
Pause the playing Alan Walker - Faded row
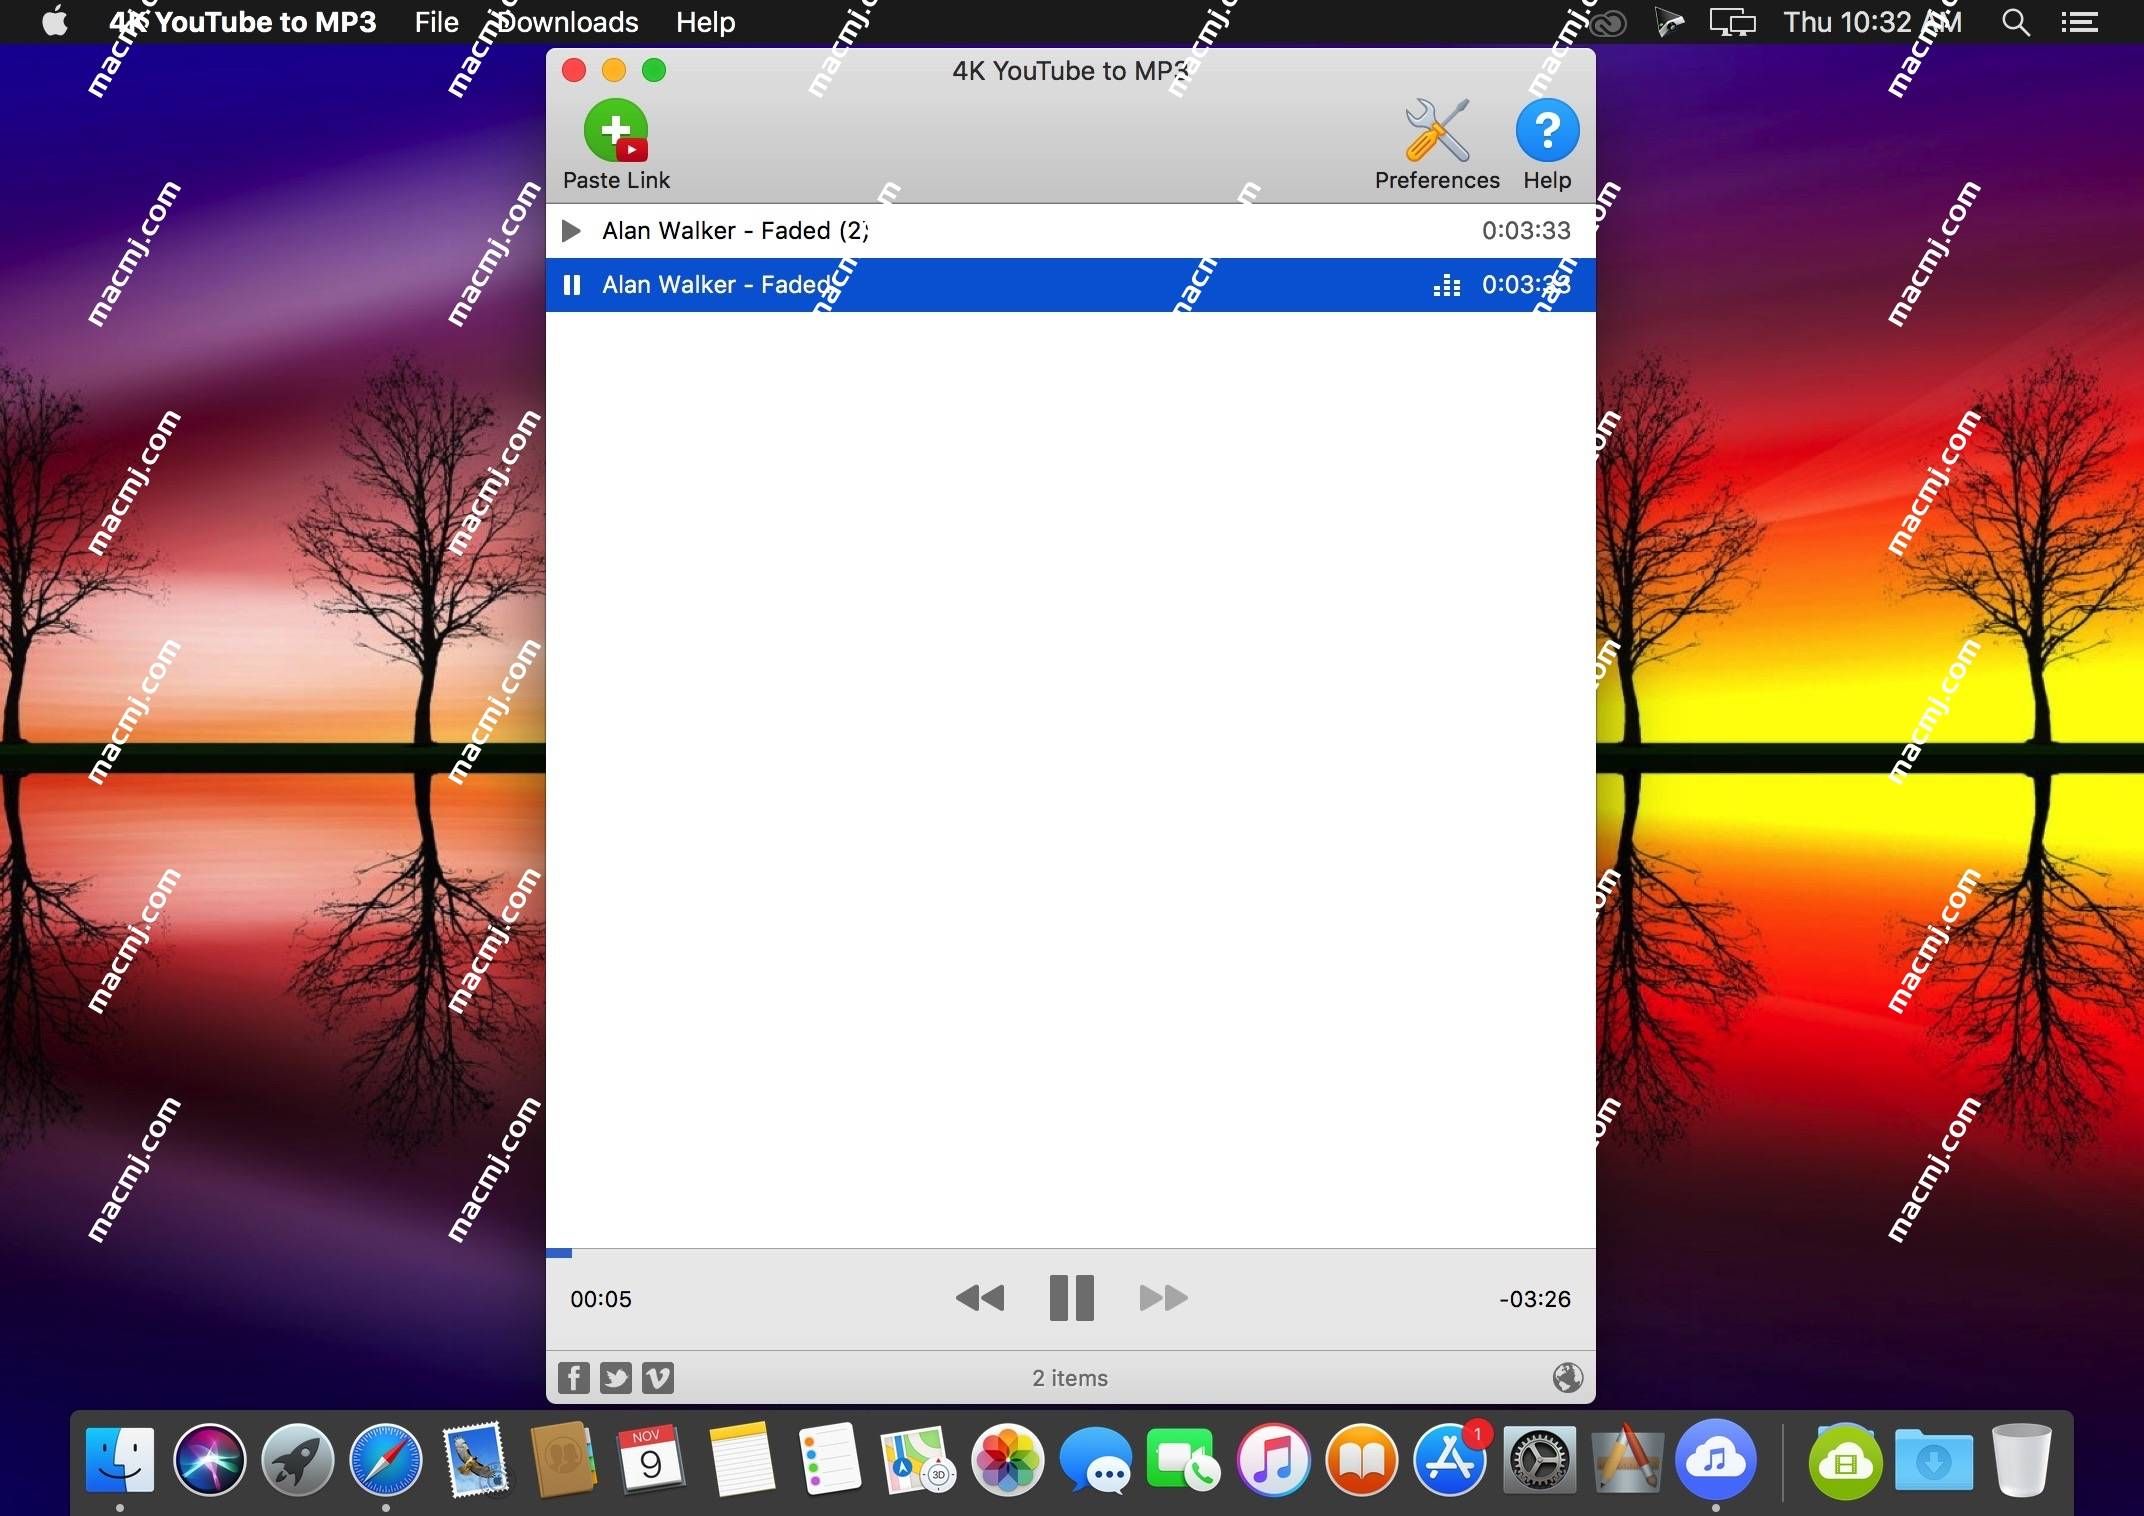572,285
